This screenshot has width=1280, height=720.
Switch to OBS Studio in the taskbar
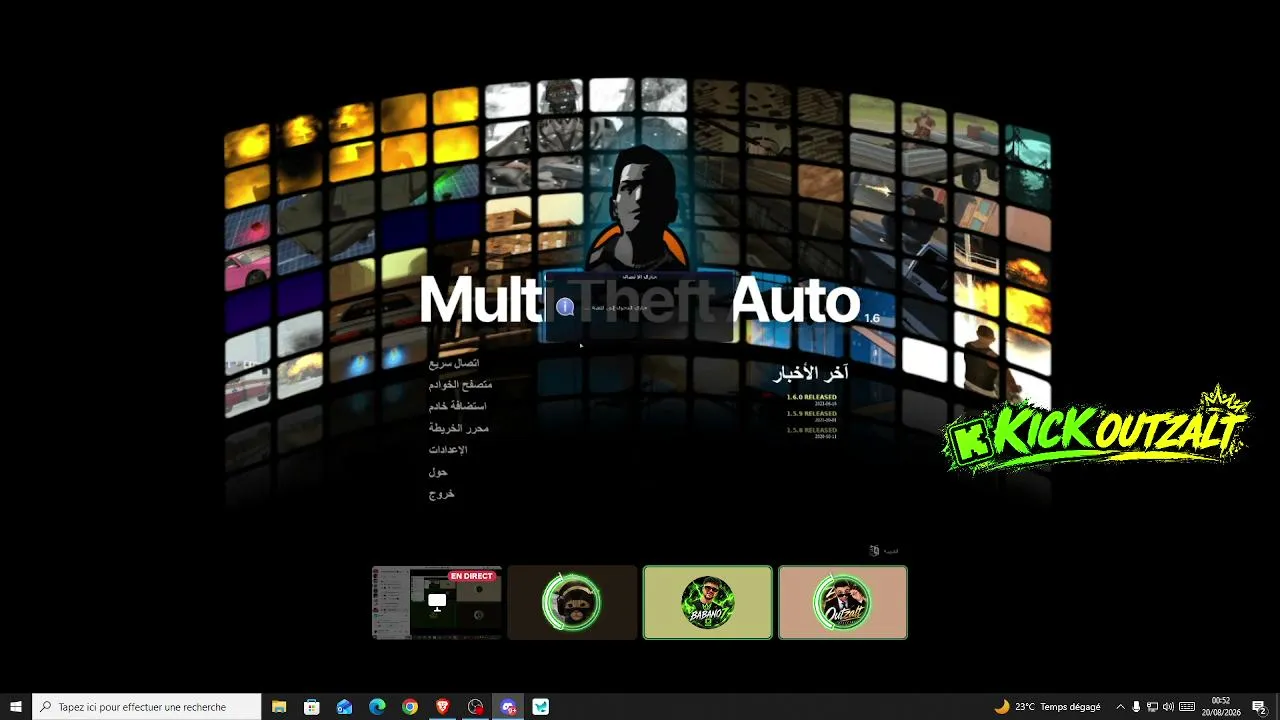click(476, 707)
